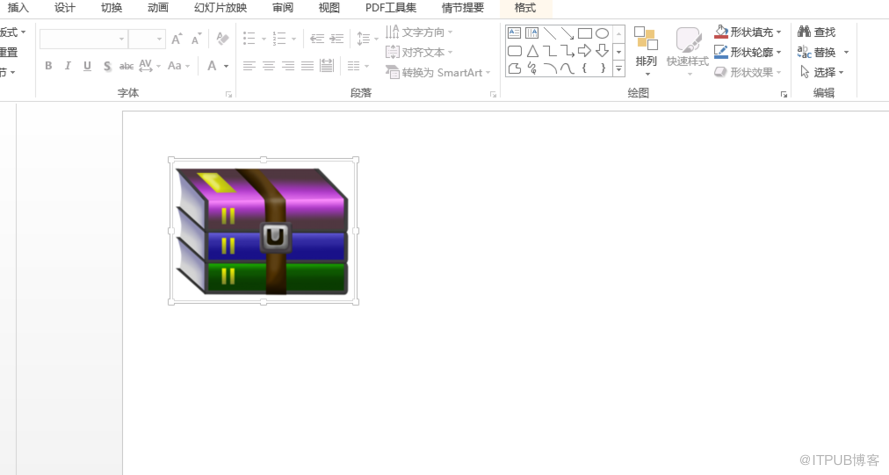
Task: Open the font size combo box
Action: [147, 39]
